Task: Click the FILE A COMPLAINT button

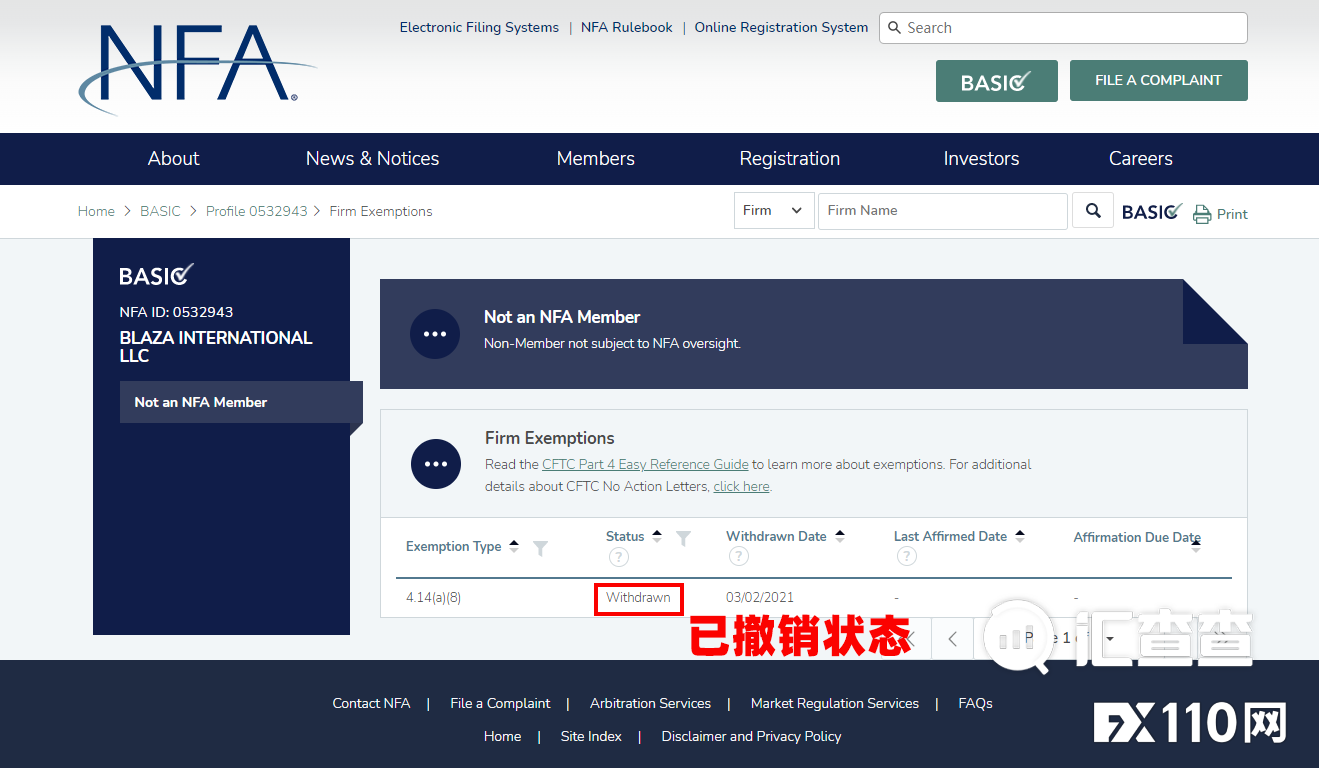Action: pos(1159,81)
